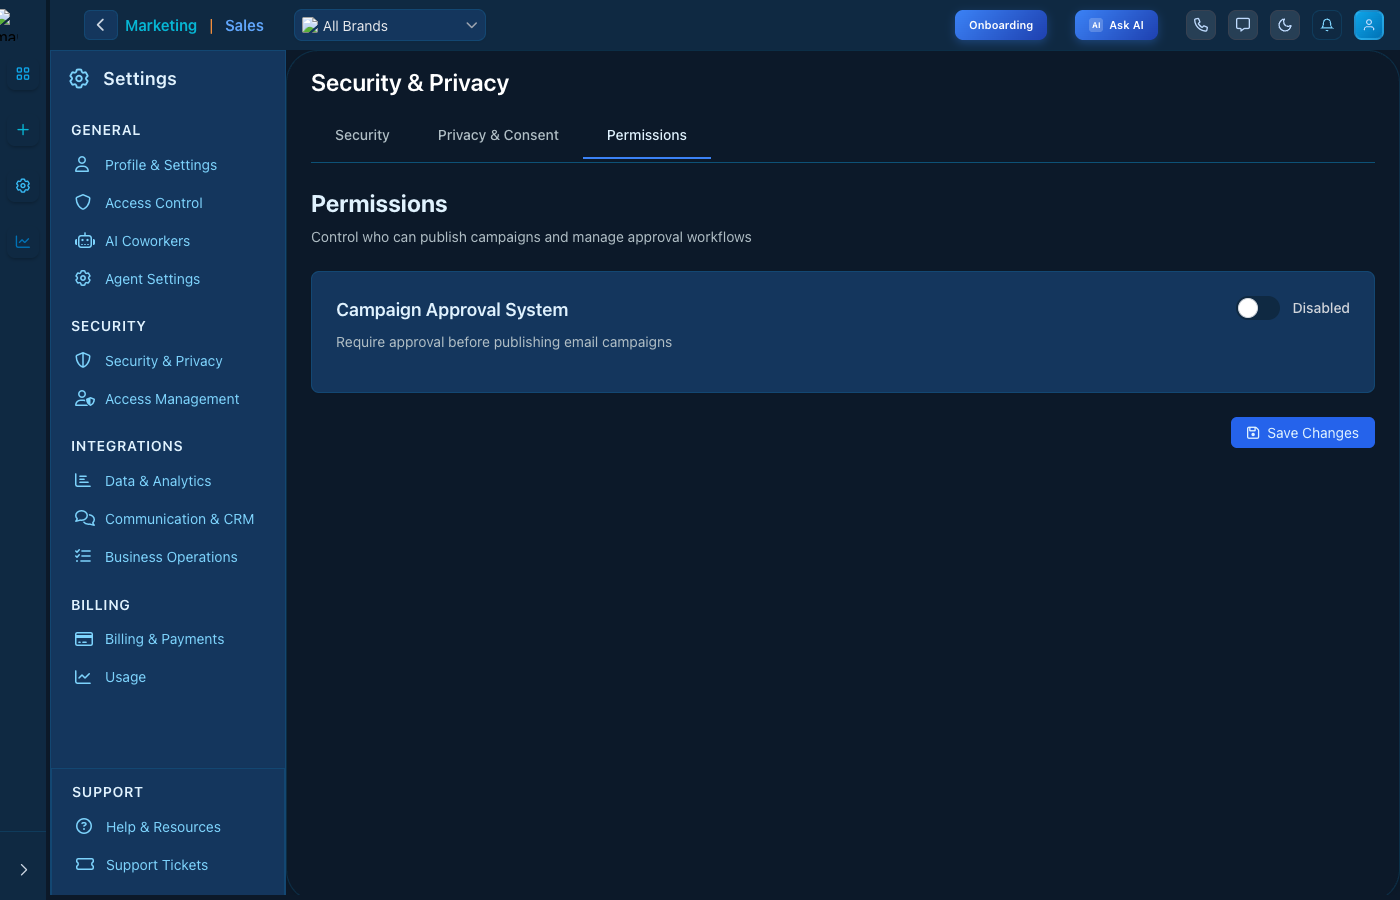The image size is (1400, 900).
Task: Click the gear icon in left rail
Action: [23, 186]
